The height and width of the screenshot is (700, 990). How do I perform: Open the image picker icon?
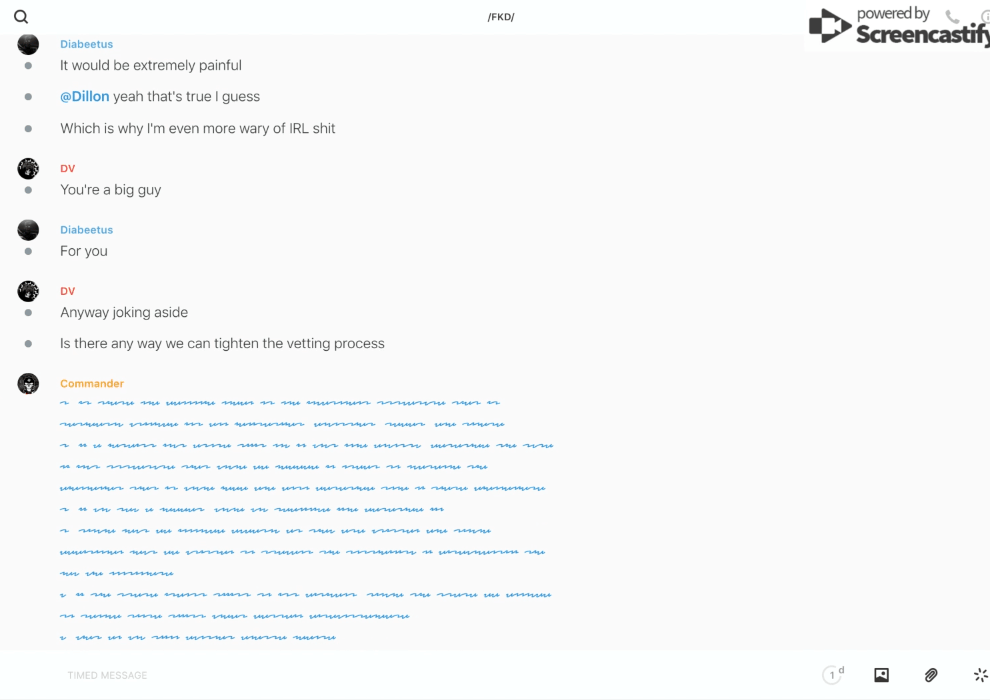[881, 675]
